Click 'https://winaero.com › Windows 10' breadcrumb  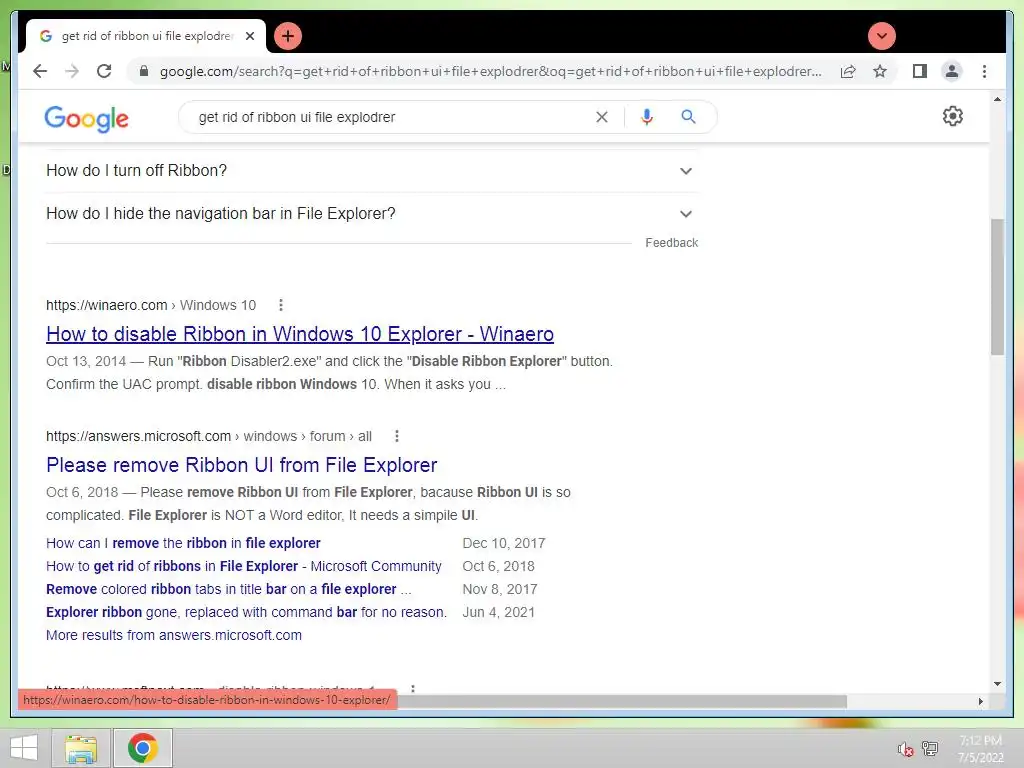click(x=151, y=305)
